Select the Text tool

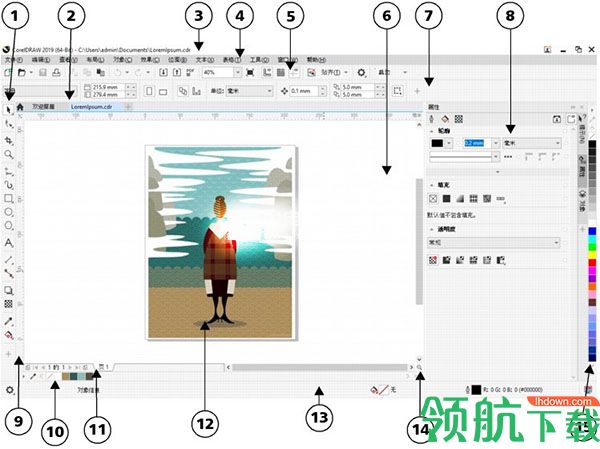tap(8, 243)
